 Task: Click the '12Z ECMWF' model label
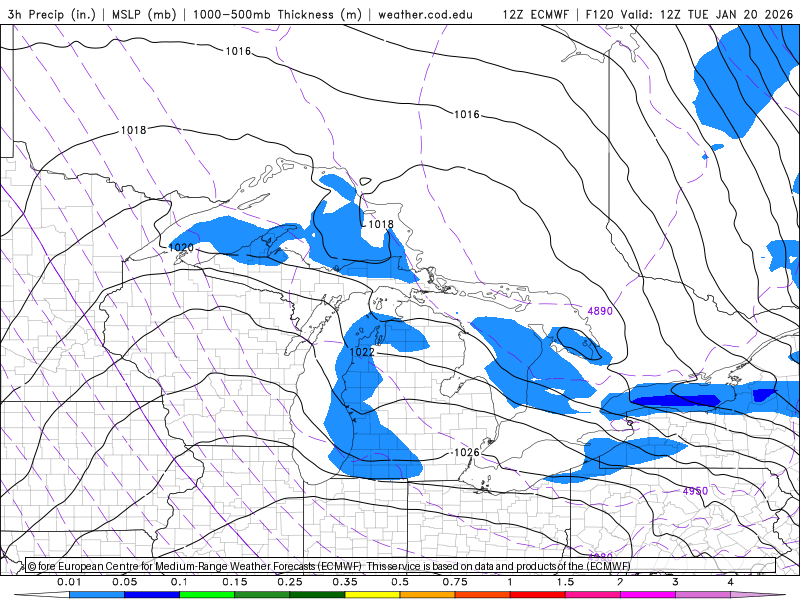coord(535,14)
